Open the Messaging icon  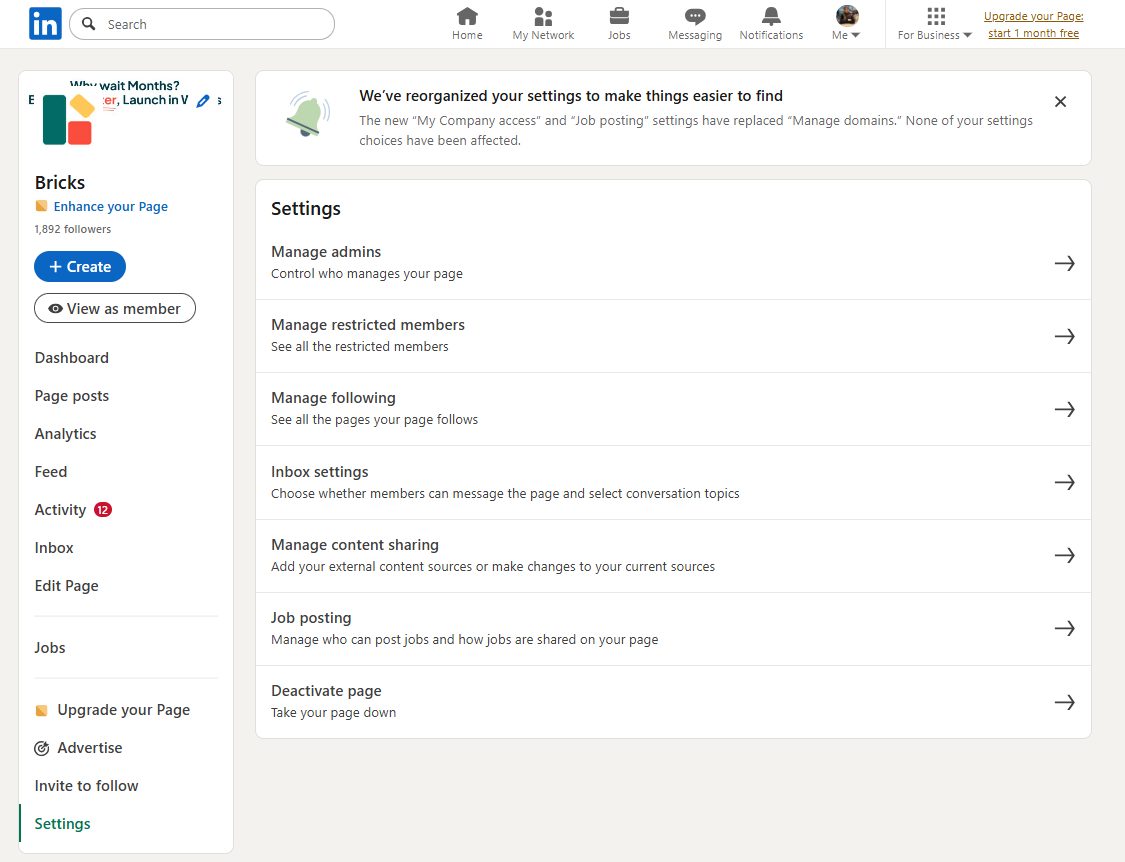click(x=695, y=17)
